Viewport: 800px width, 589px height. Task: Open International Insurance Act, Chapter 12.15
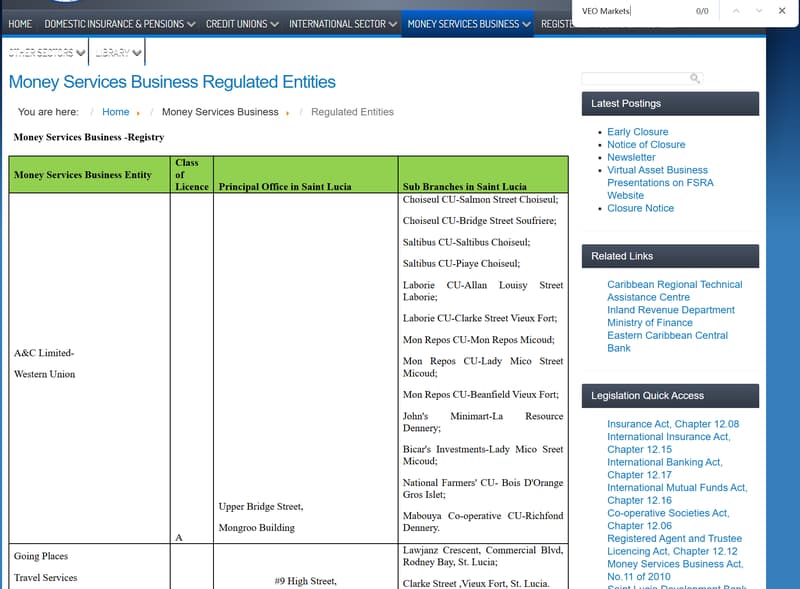point(668,443)
